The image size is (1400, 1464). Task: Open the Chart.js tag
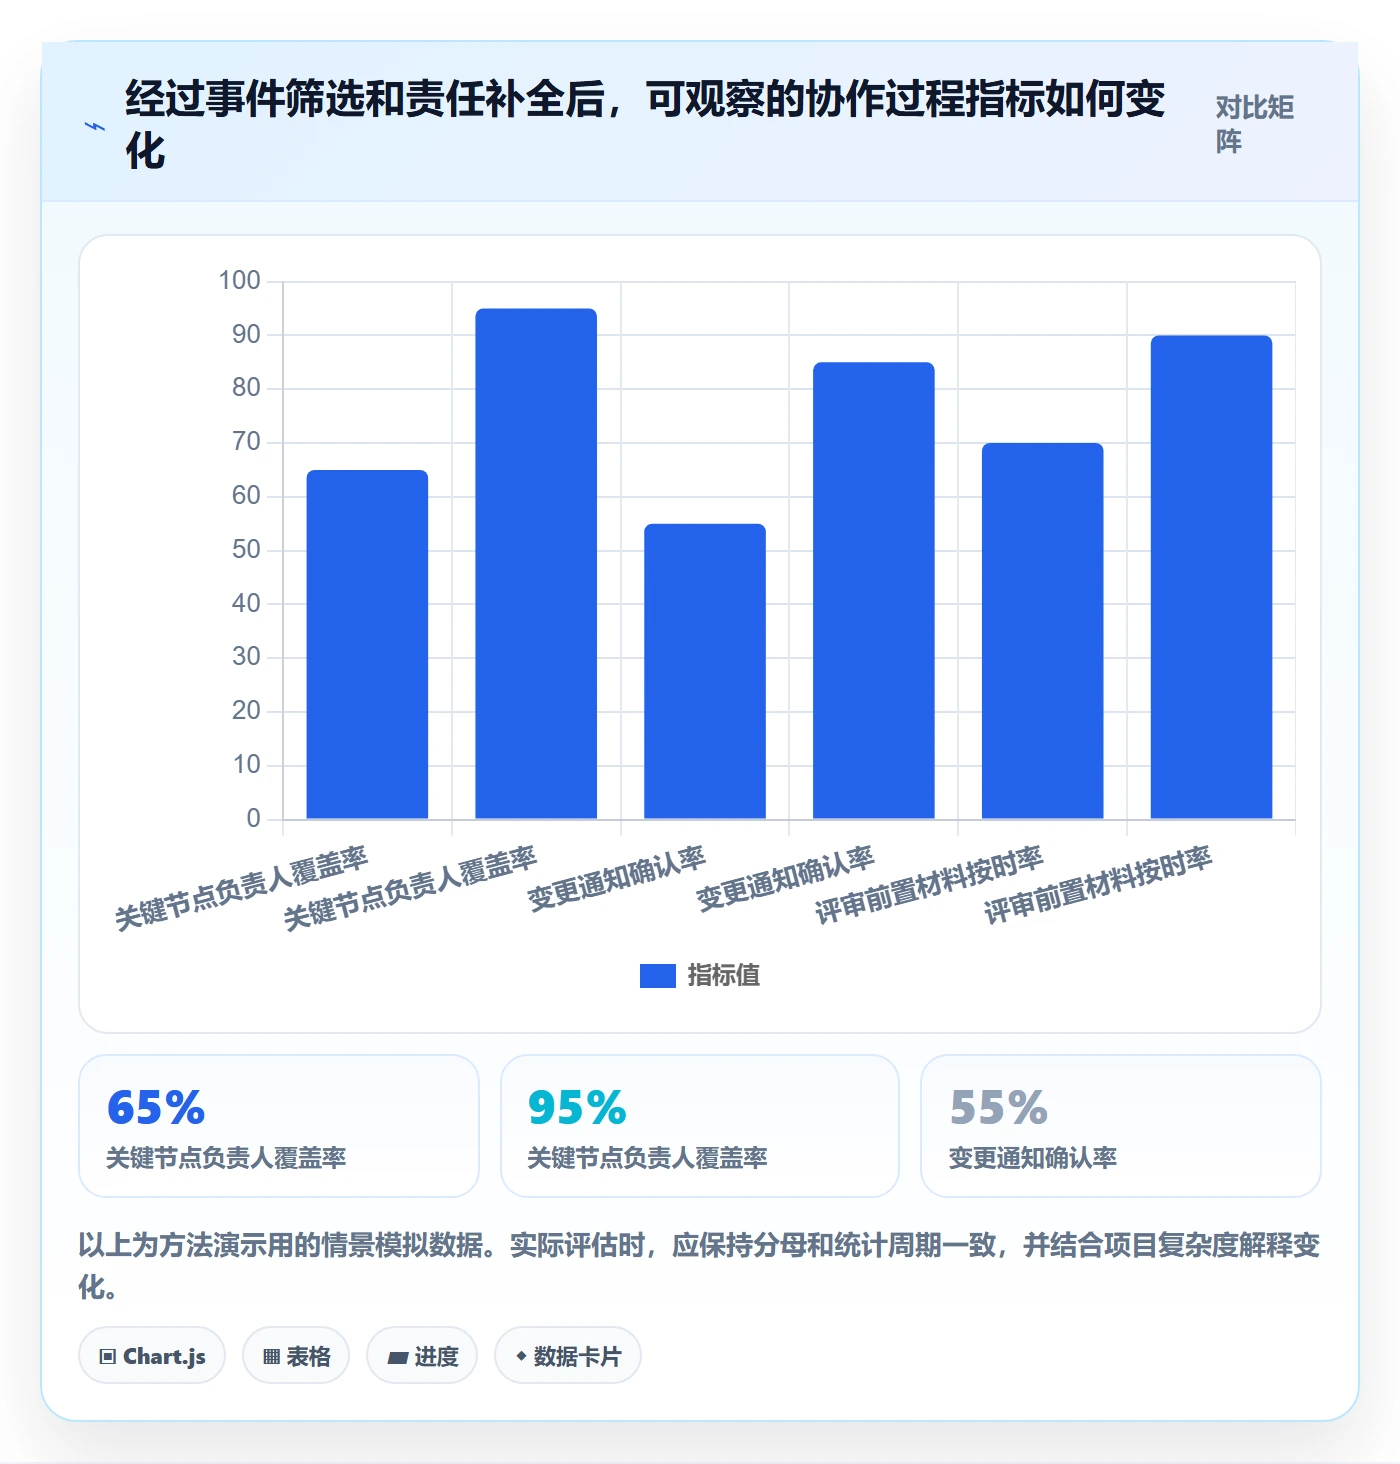tap(152, 1356)
